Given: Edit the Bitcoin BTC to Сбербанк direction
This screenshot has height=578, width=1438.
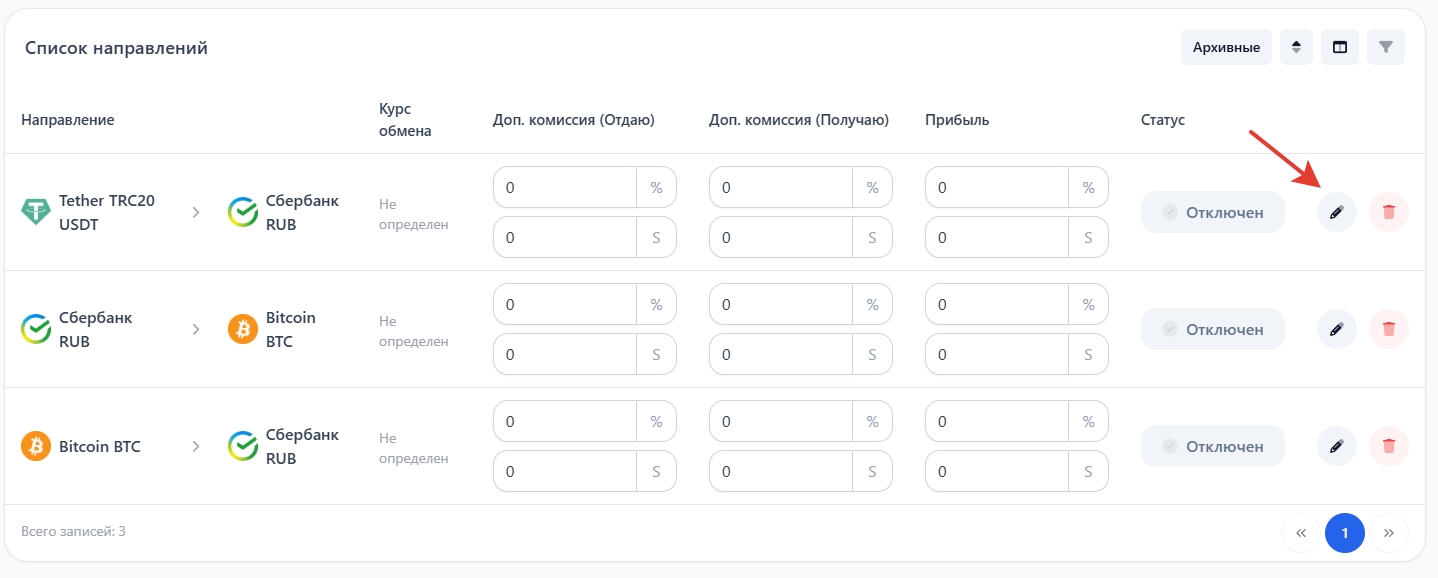Looking at the screenshot, I should (x=1336, y=446).
